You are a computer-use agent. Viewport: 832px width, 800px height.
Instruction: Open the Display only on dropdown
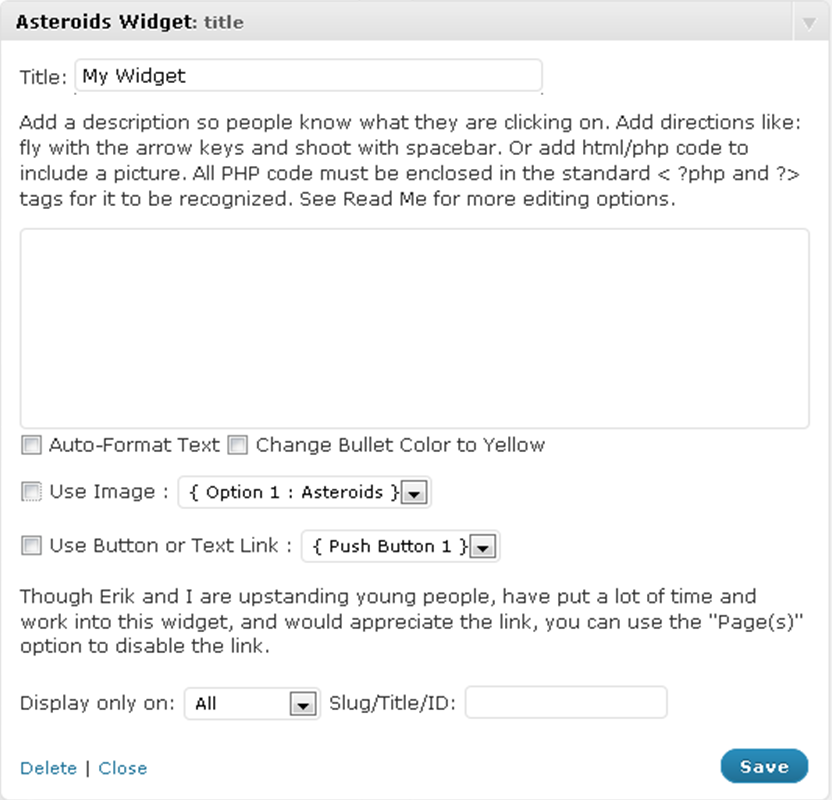click(252, 704)
